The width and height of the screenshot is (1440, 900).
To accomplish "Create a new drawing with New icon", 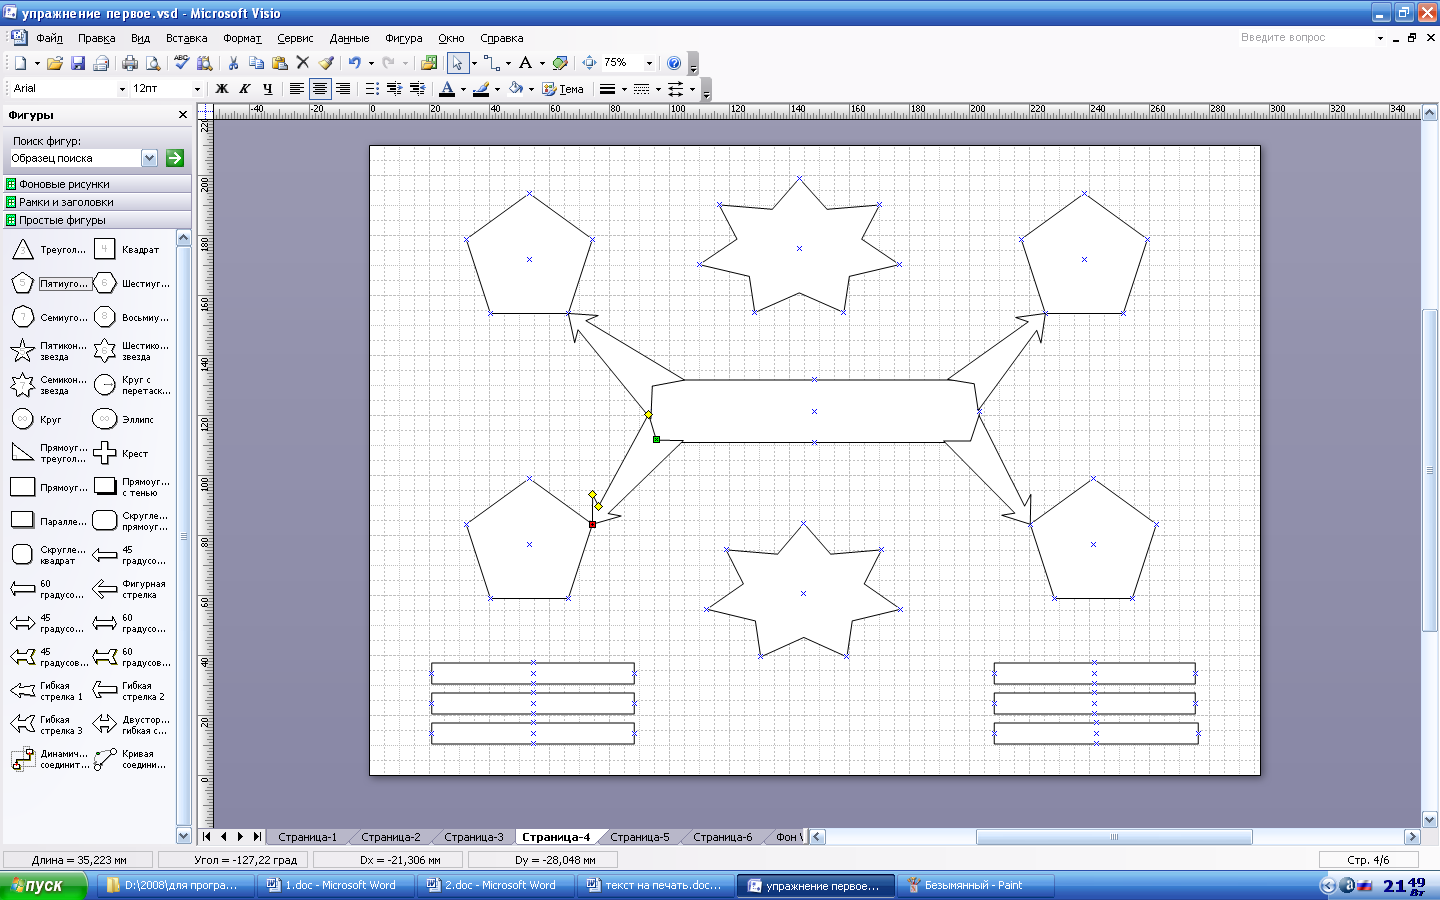I will coord(20,63).
